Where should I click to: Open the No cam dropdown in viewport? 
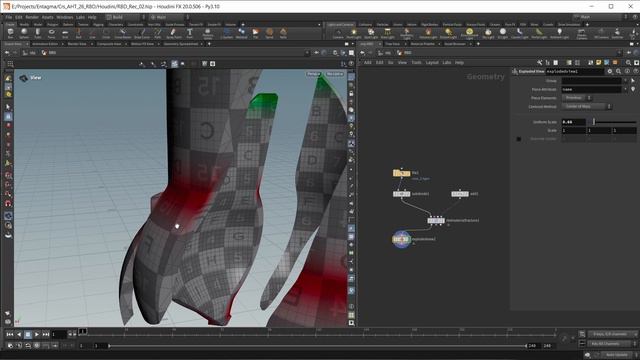(x=335, y=74)
